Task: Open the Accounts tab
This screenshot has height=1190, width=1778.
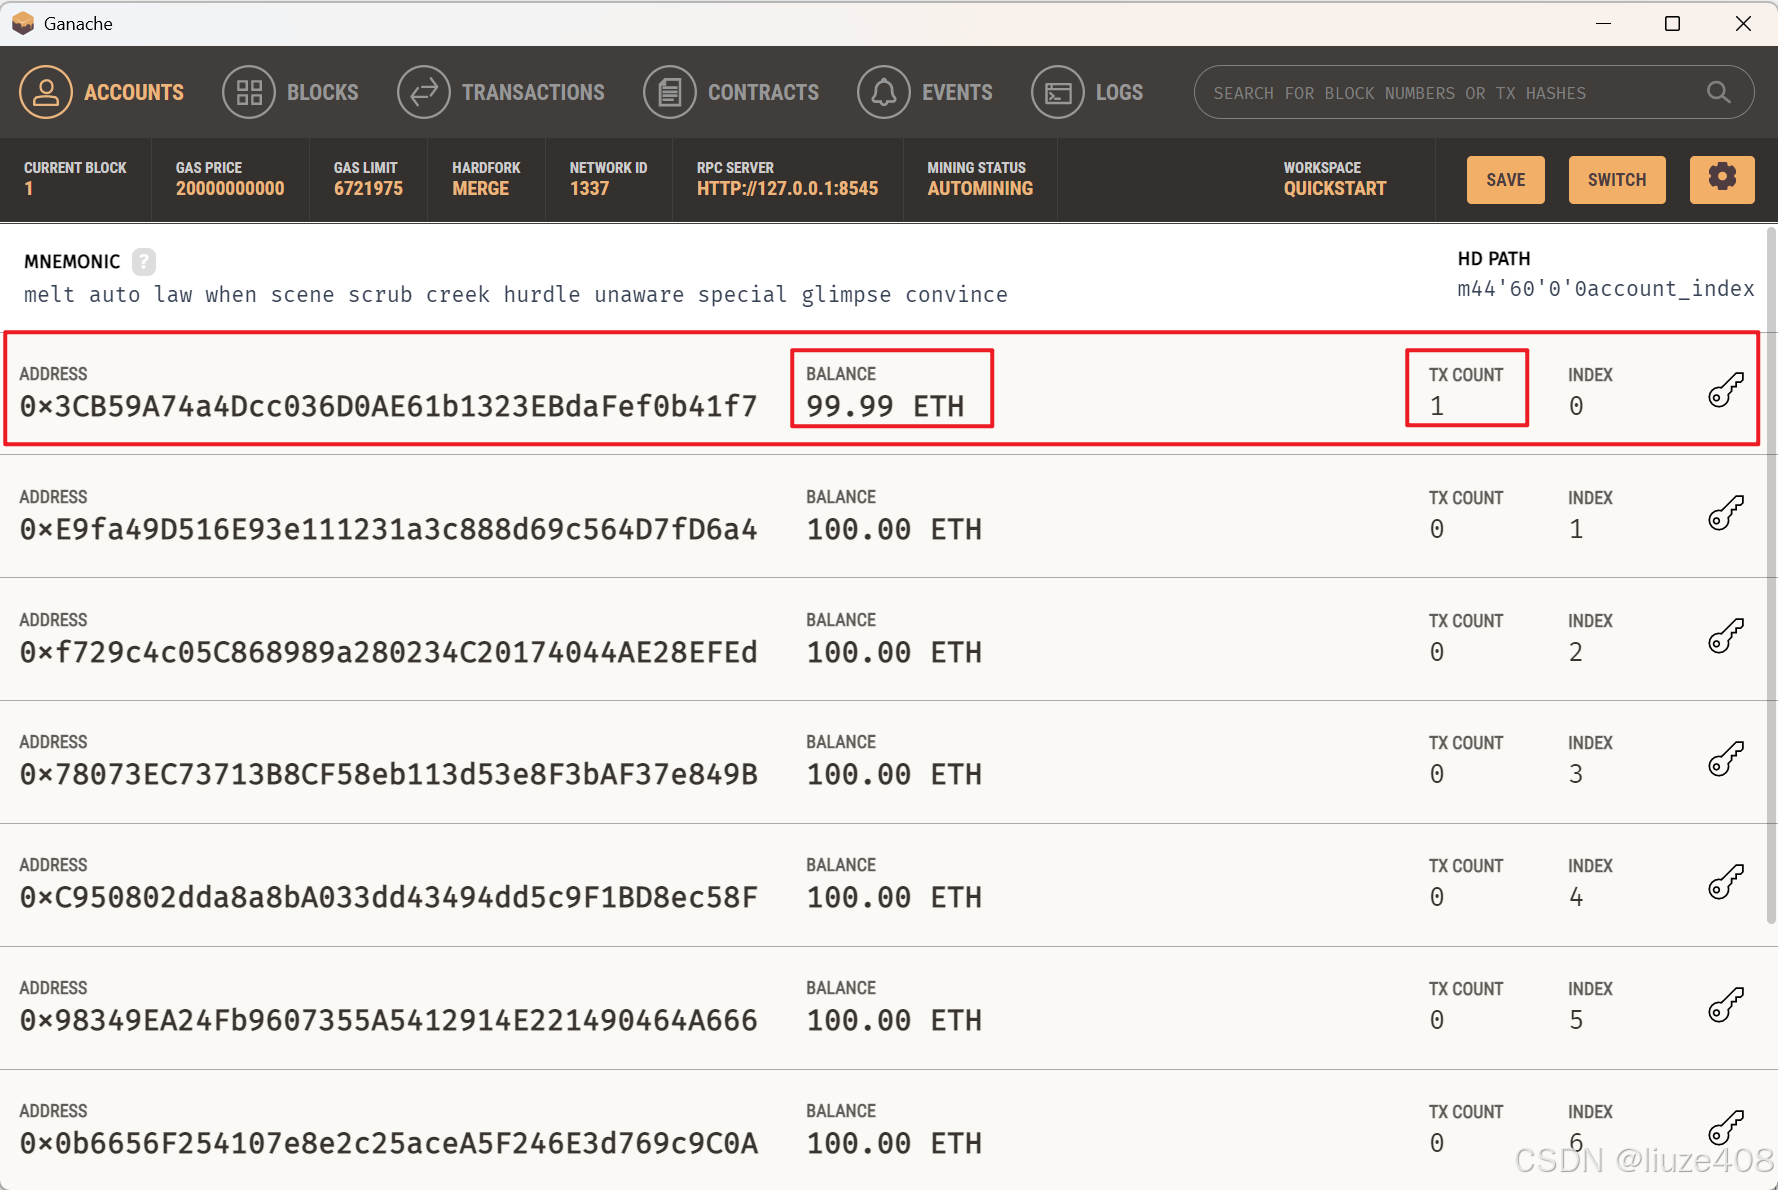Action: (x=102, y=92)
